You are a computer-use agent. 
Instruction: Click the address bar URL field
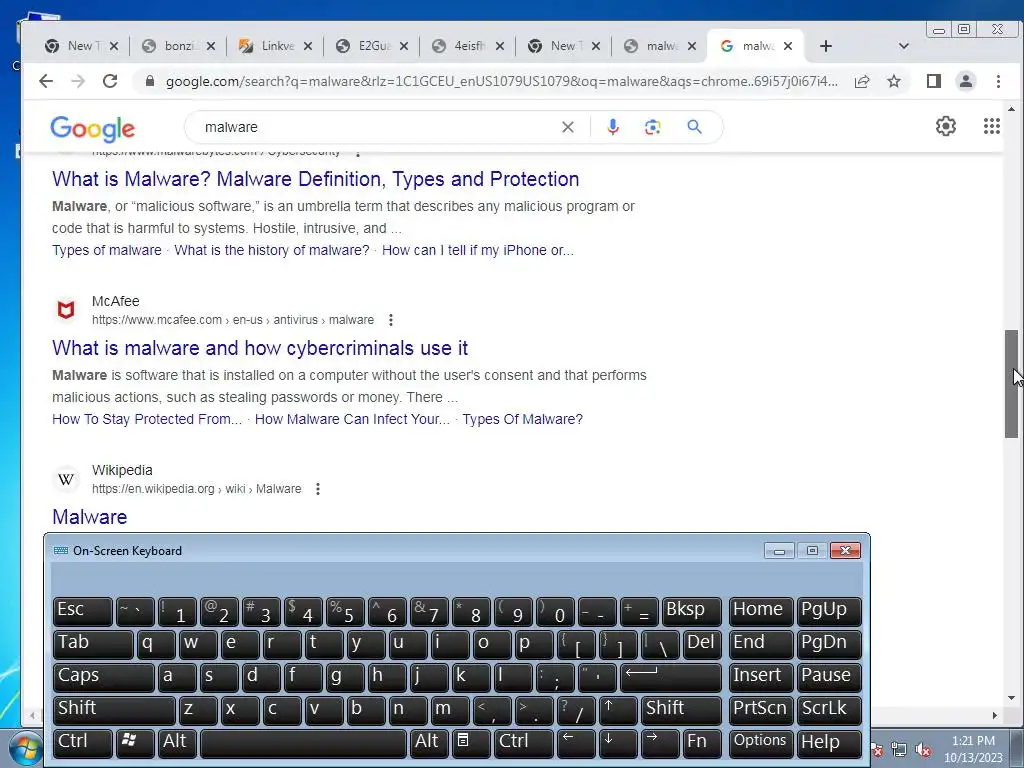(502, 81)
